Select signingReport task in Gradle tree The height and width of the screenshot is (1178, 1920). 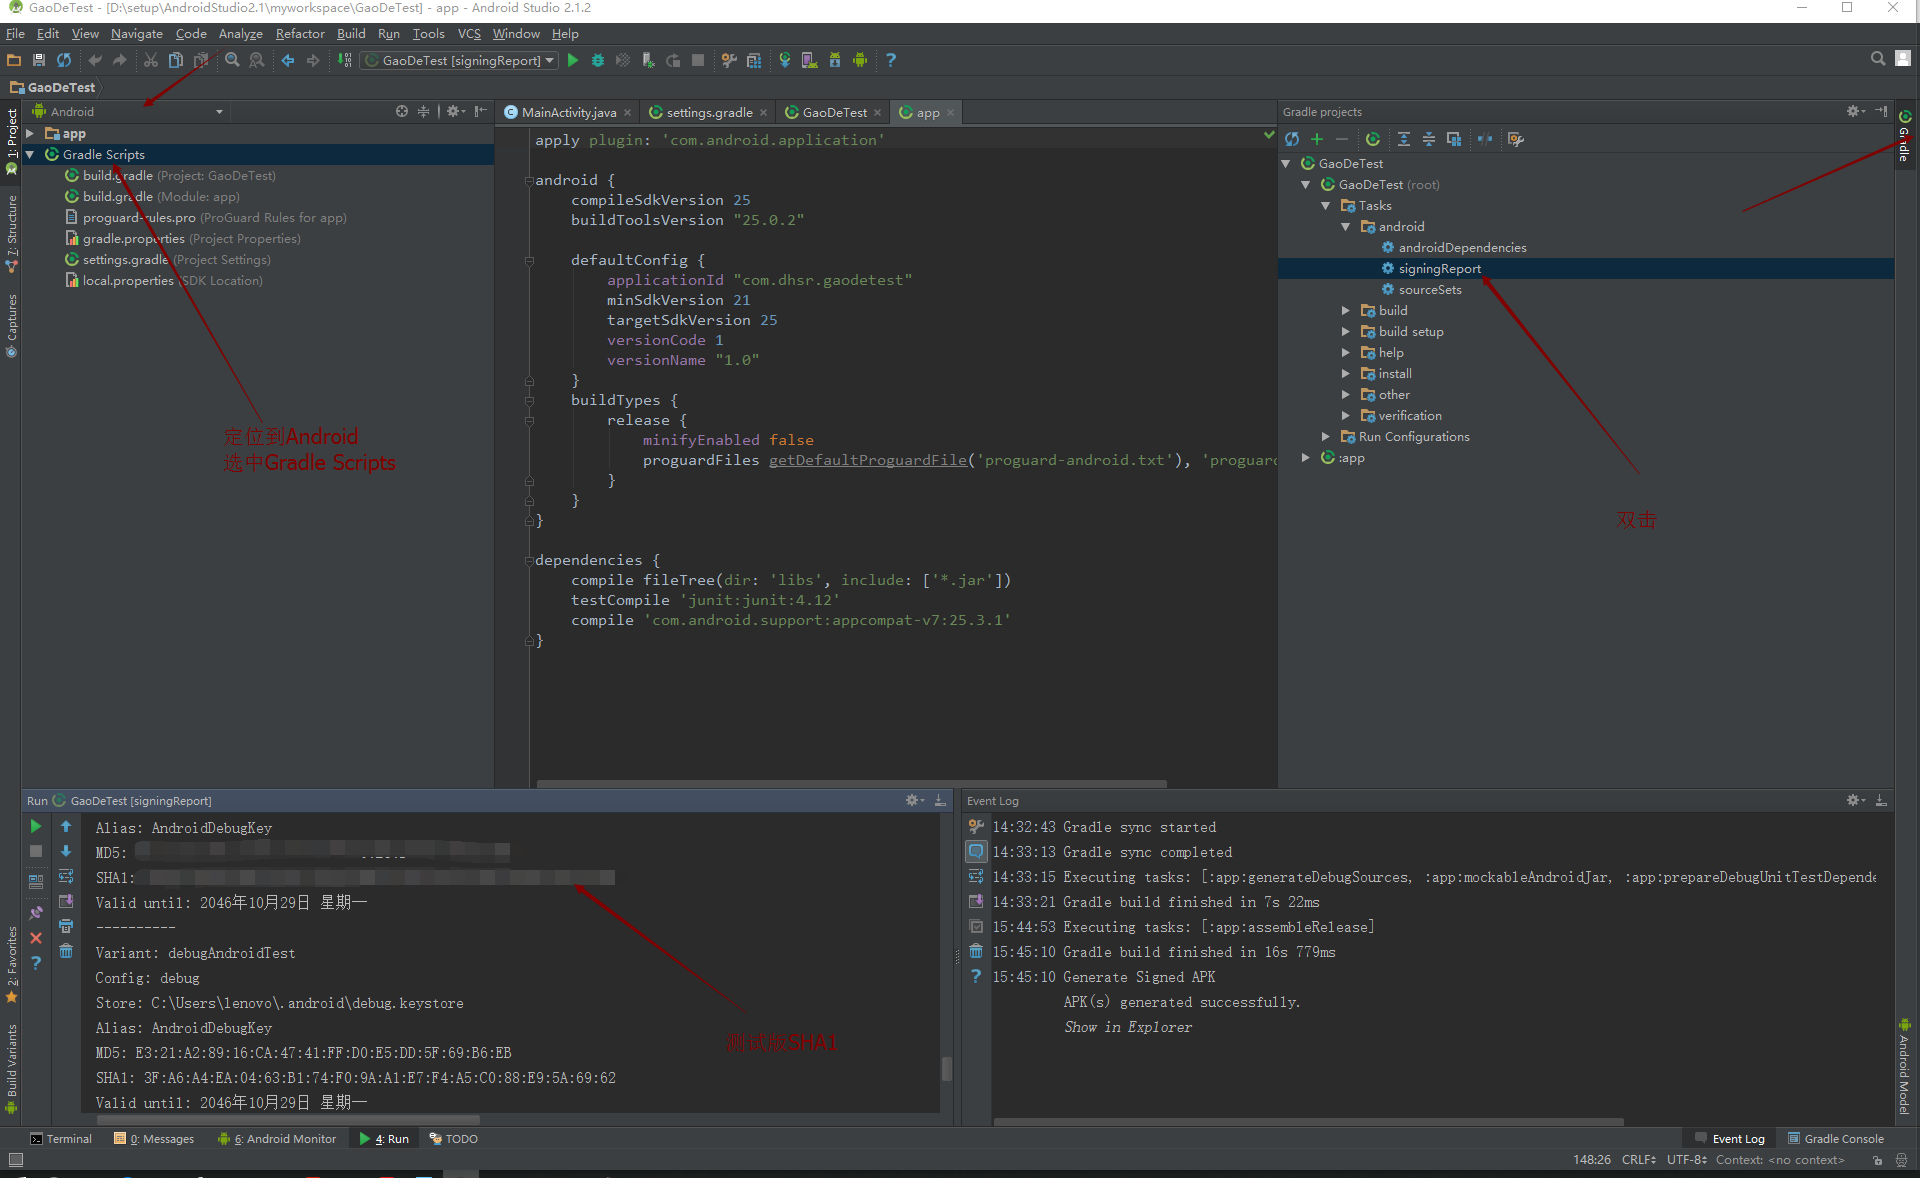point(1439,268)
